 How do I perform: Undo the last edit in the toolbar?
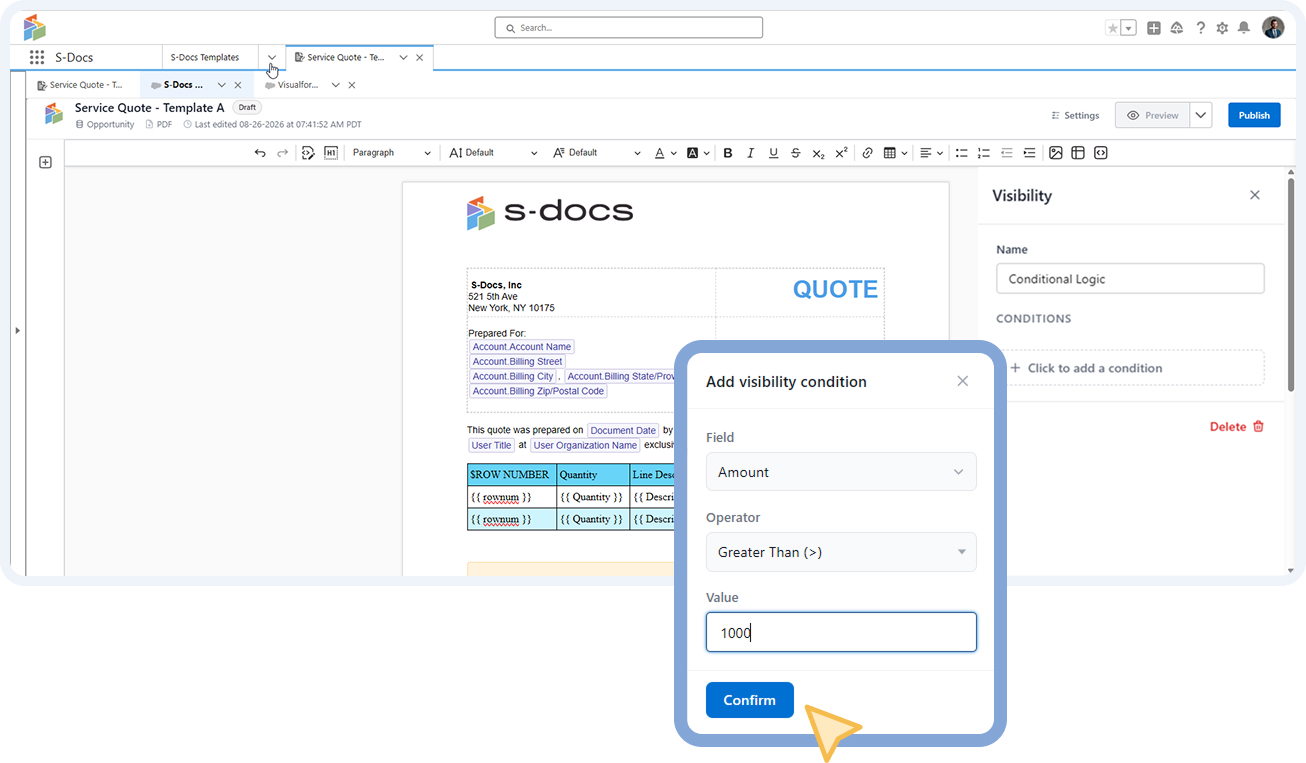pos(260,153)
